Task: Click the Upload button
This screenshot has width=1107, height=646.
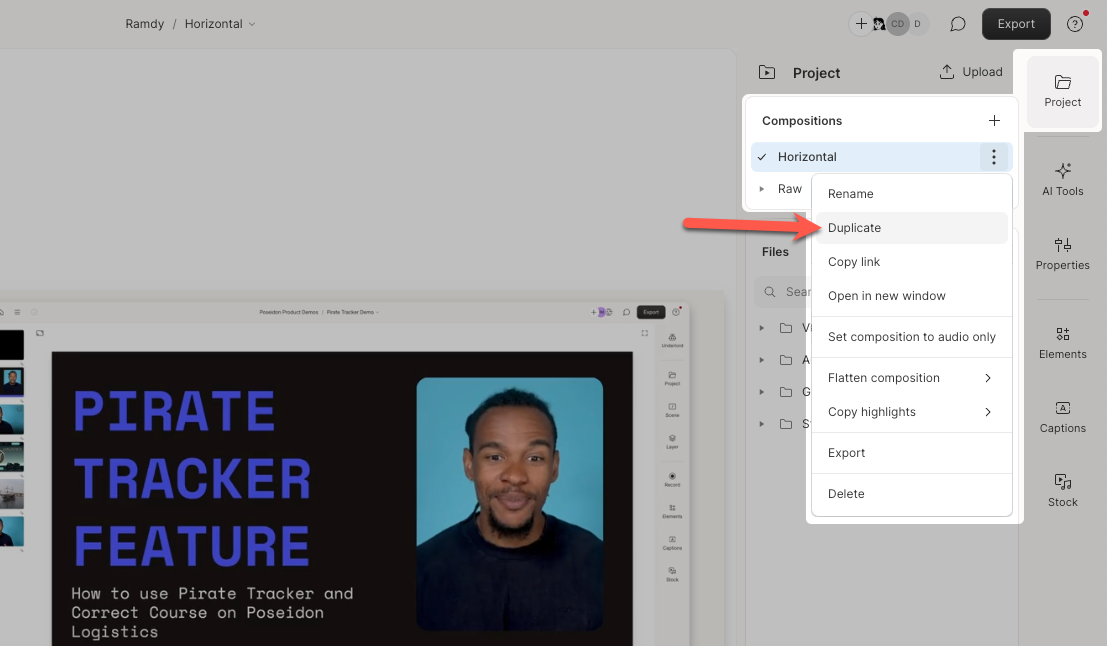Action: tap(970, 71)
